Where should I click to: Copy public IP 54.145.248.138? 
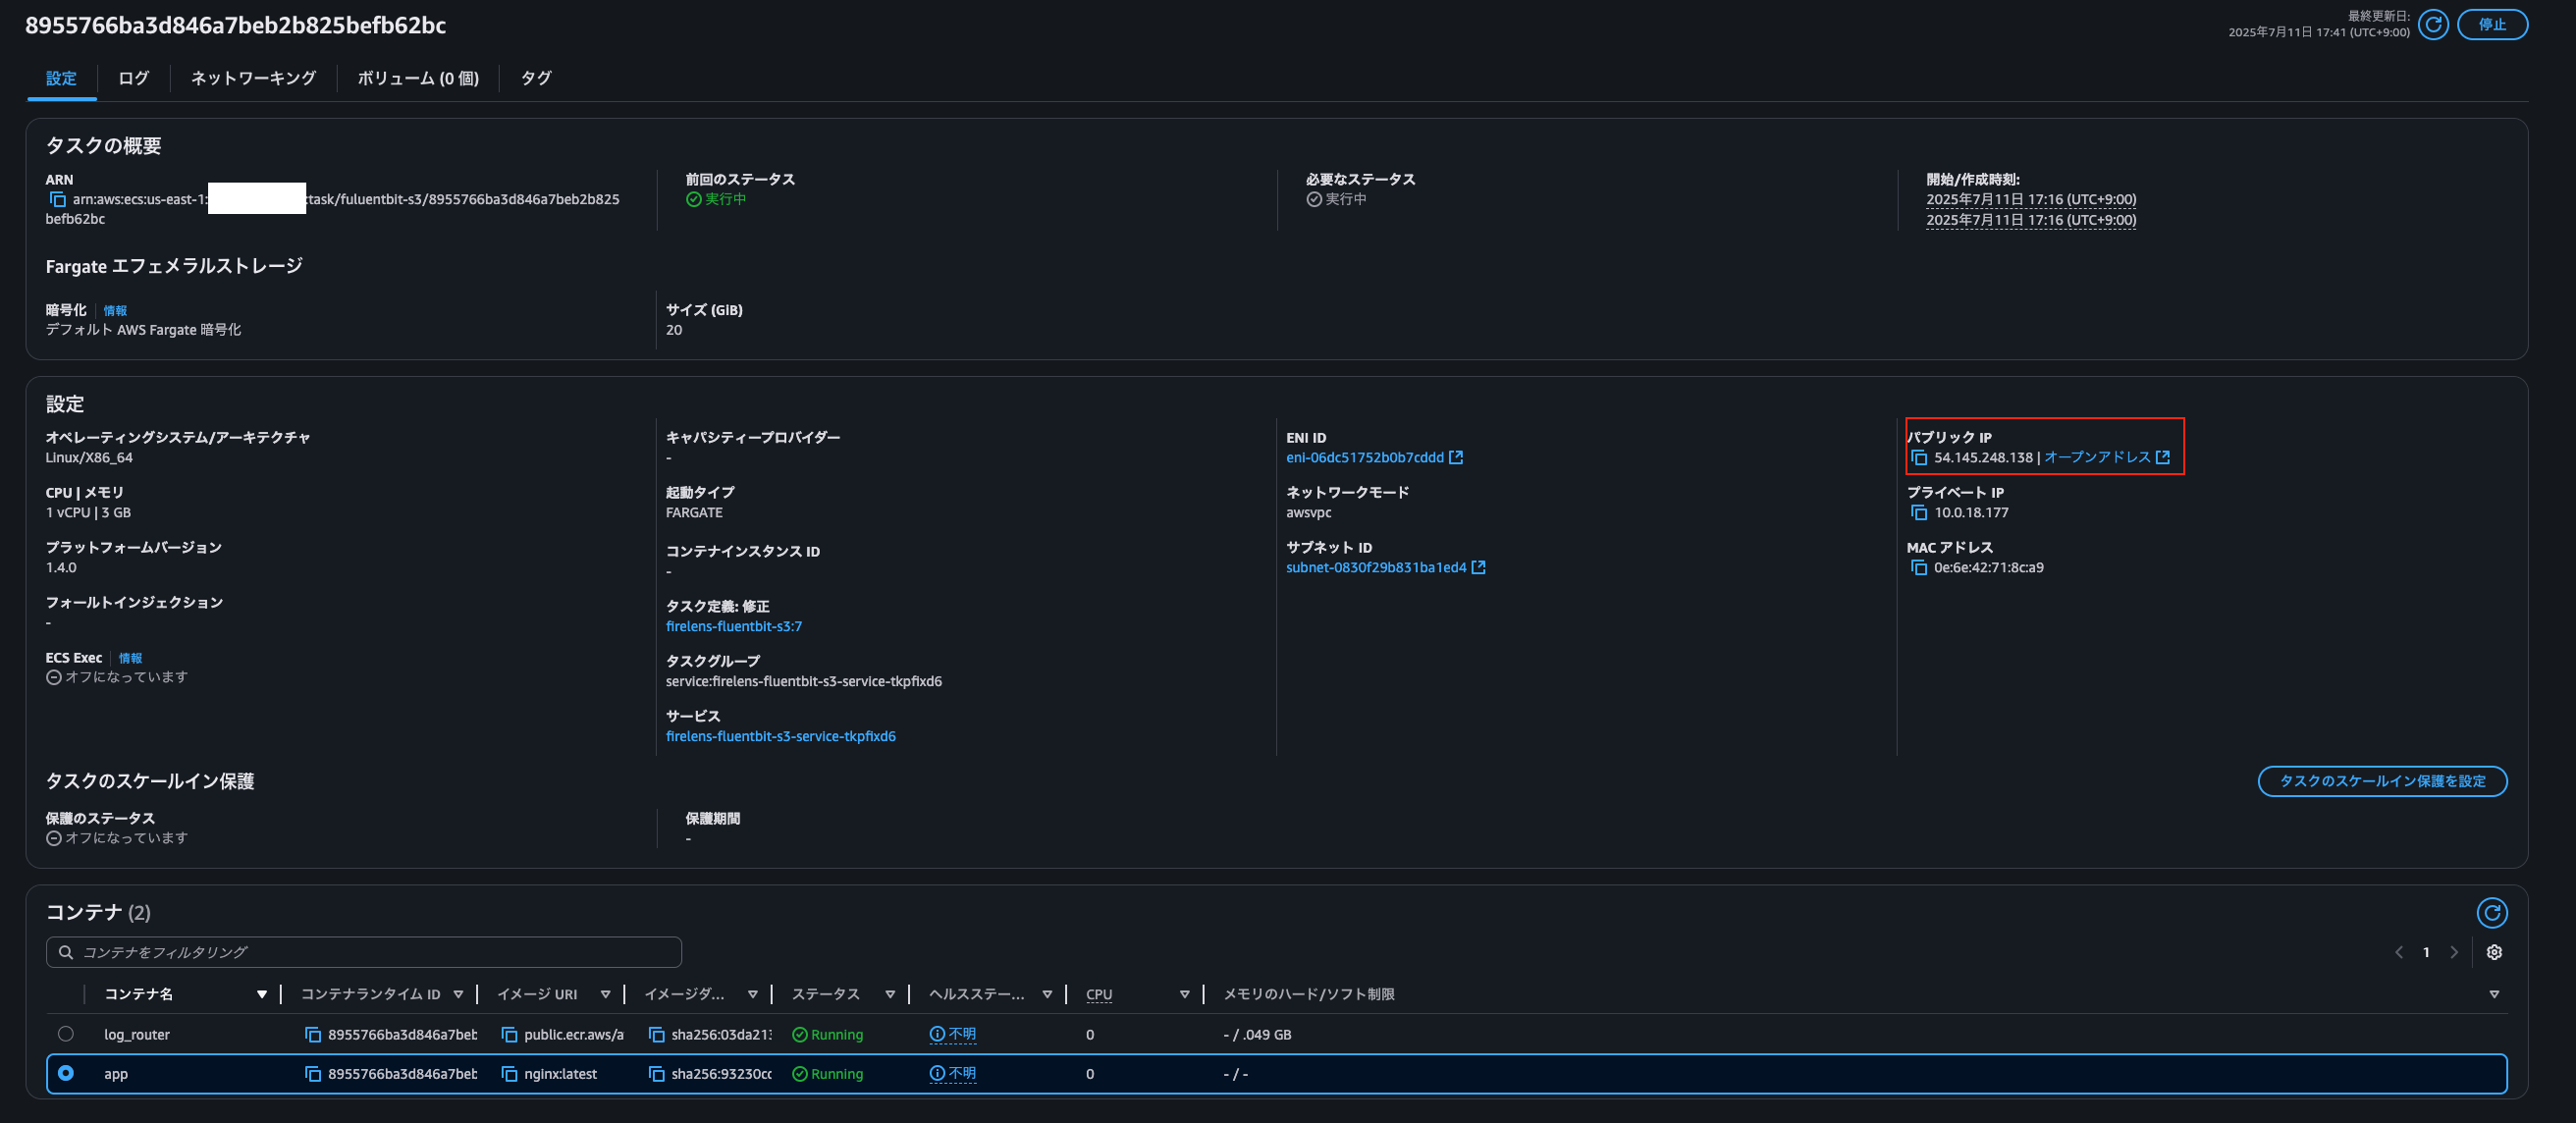pos(1919,457)
